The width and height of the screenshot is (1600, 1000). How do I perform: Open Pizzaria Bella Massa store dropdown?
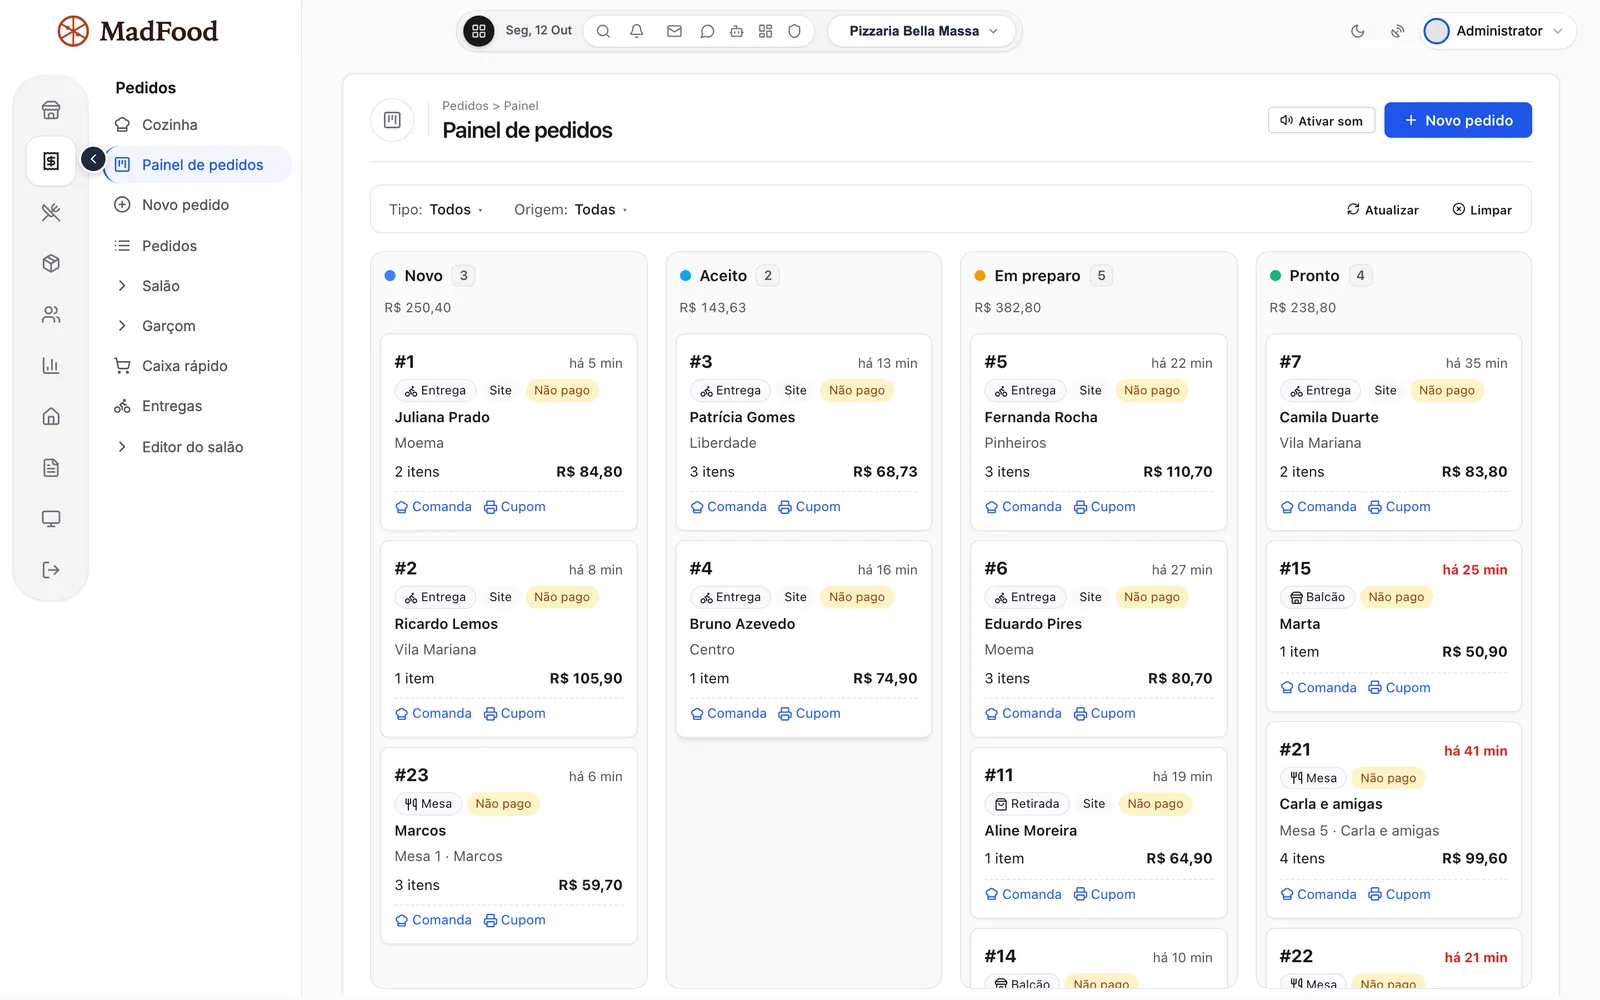(922, 31)
